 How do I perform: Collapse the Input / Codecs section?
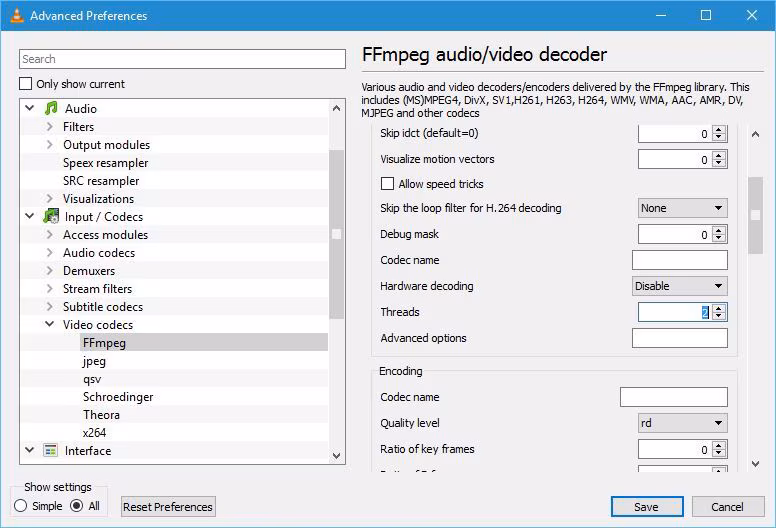(x=30, y=216)
